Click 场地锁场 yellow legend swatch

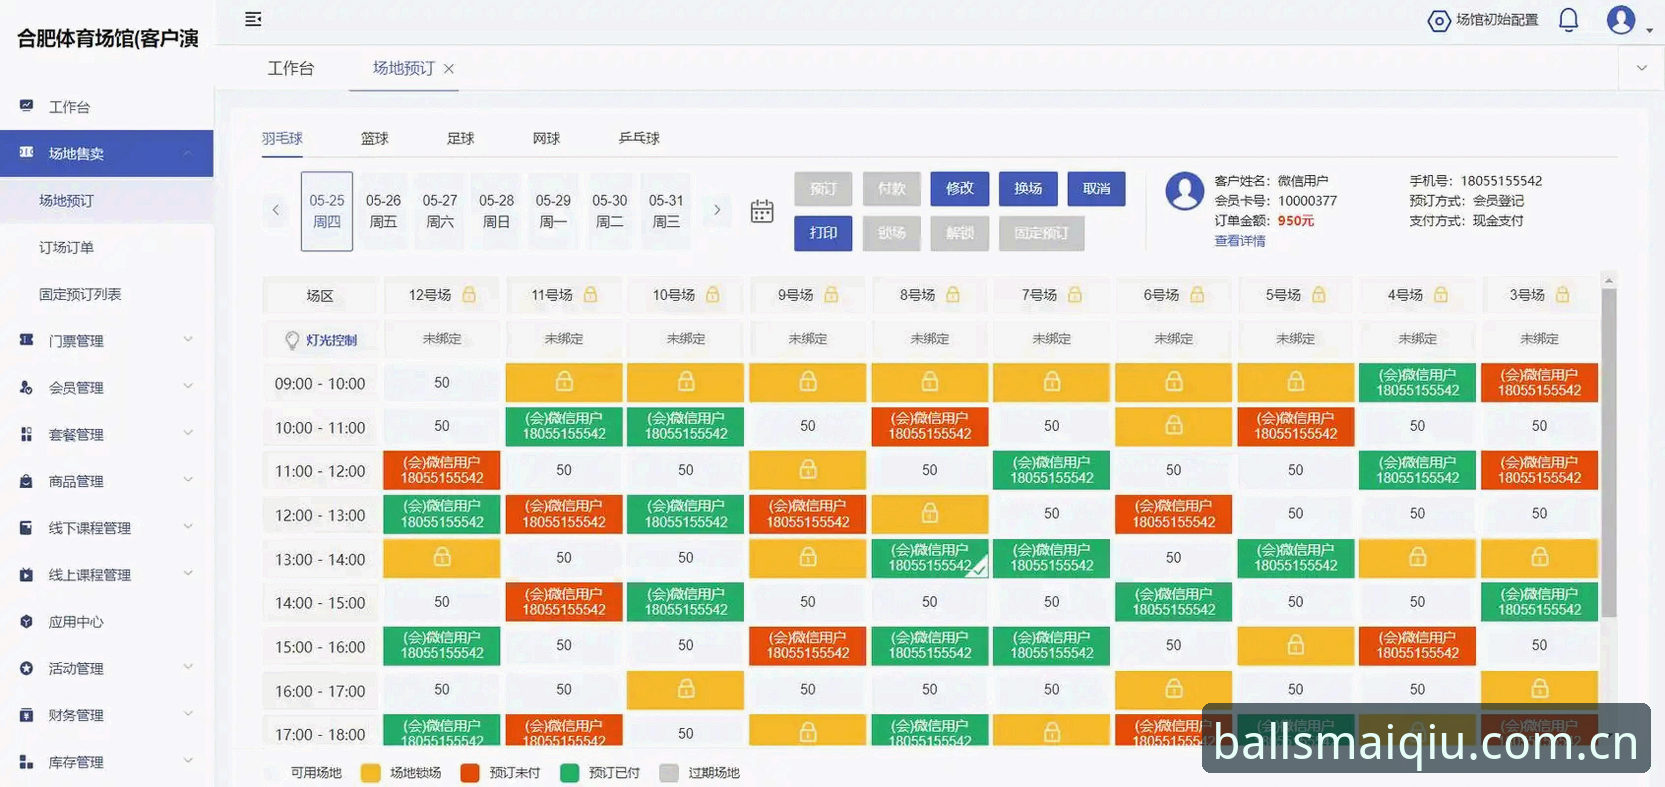coord(370,773)
